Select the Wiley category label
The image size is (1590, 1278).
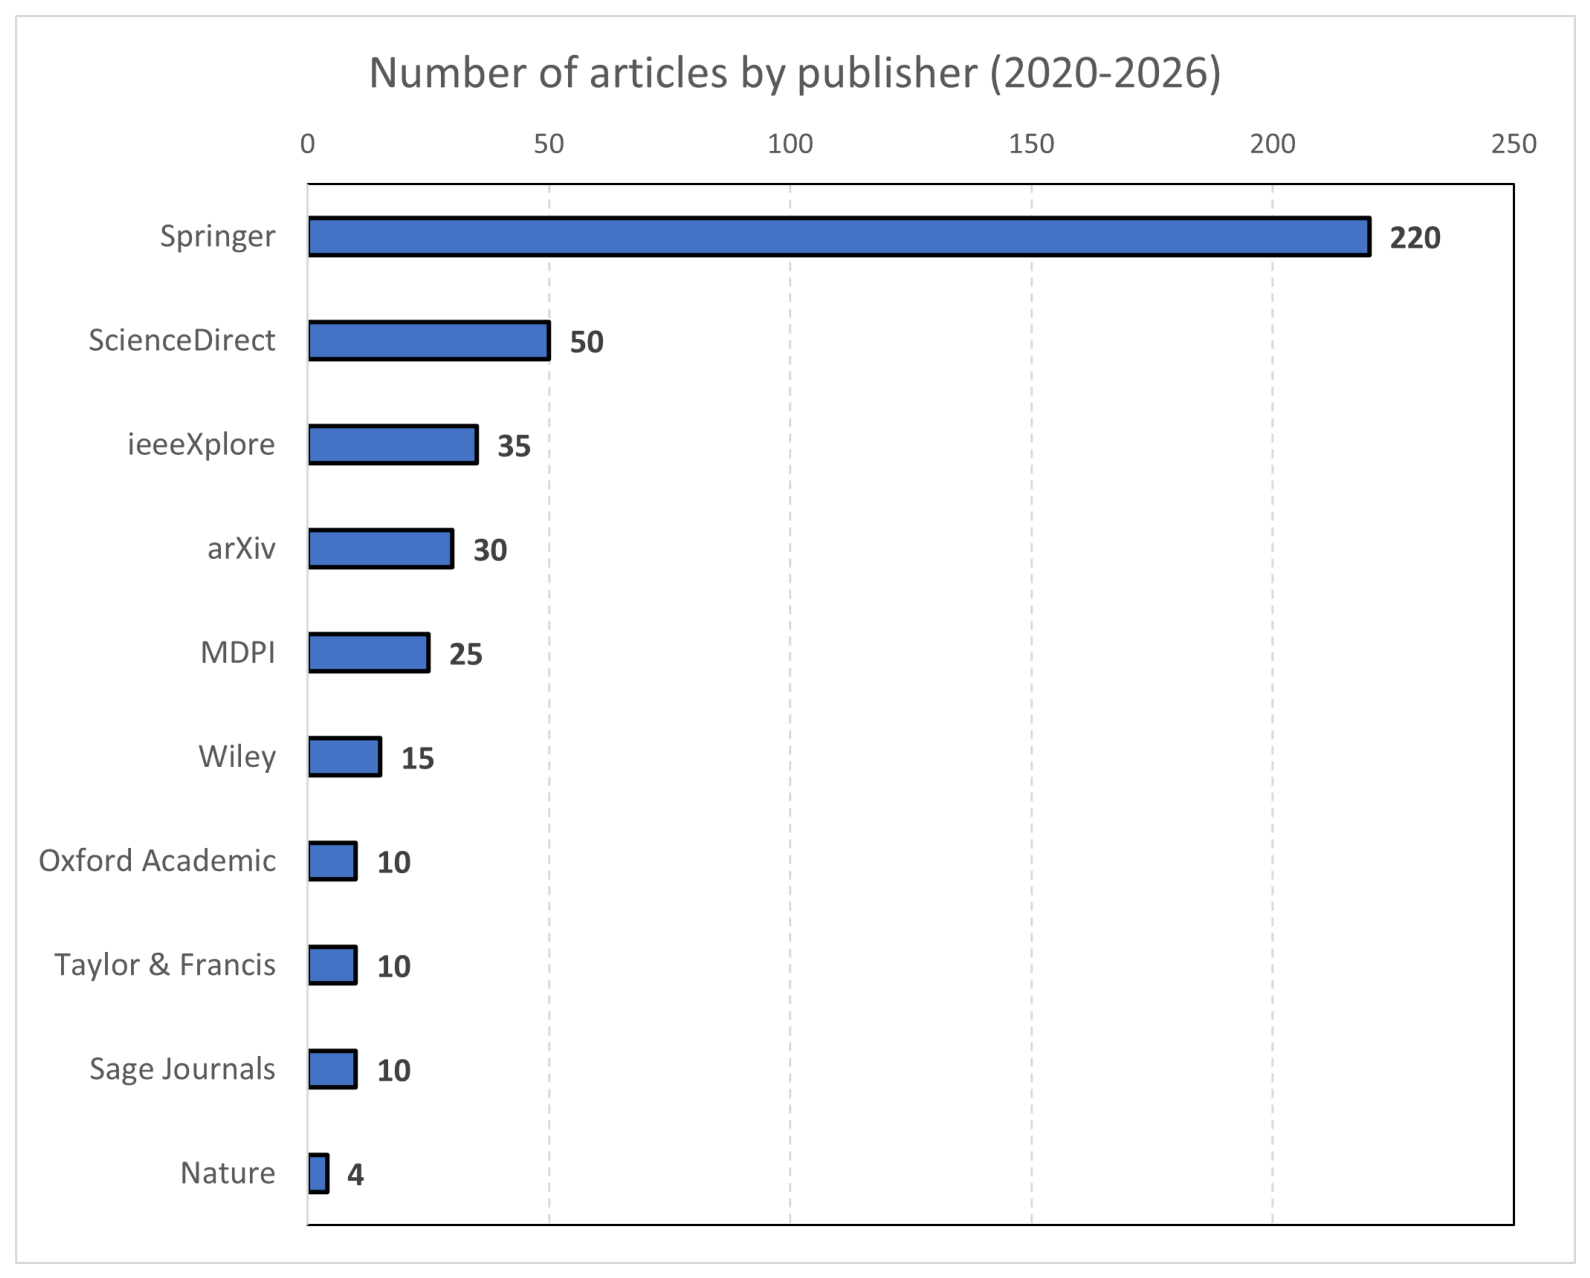point(237,757)
